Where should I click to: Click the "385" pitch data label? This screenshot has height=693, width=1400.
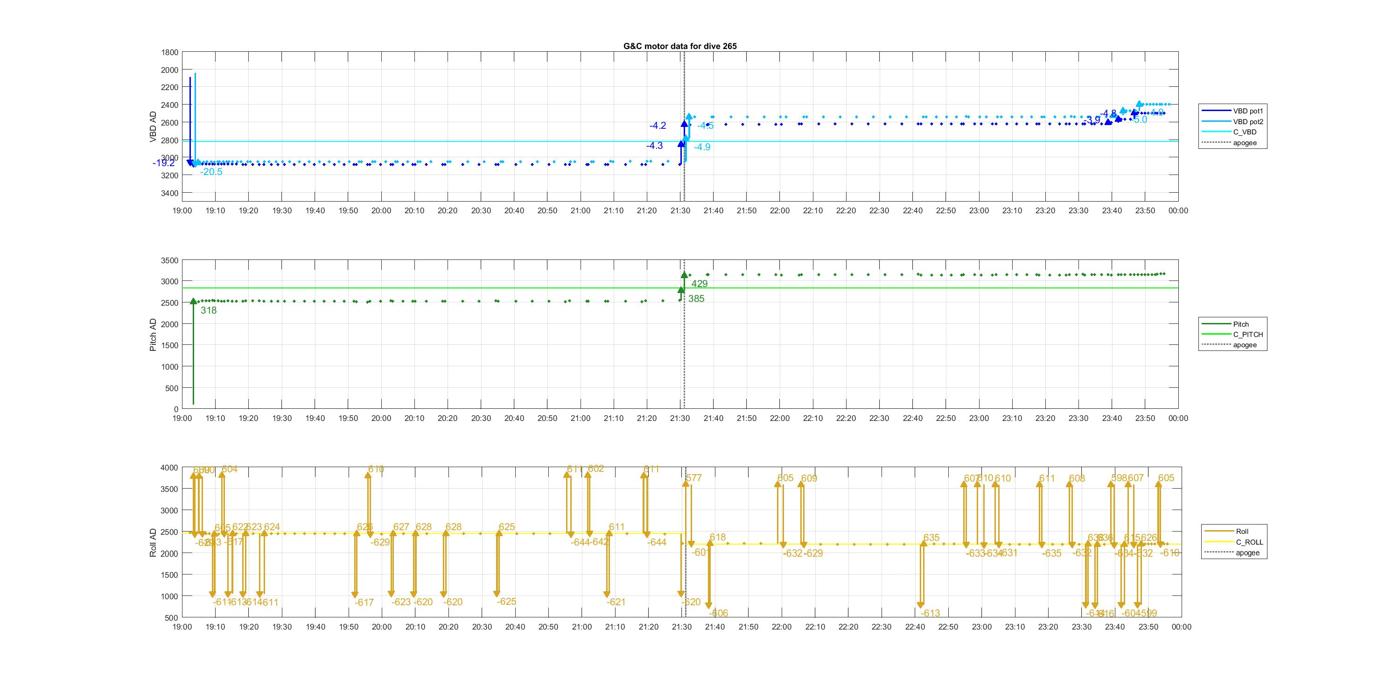pyautogui.click(x=696, y=299)
